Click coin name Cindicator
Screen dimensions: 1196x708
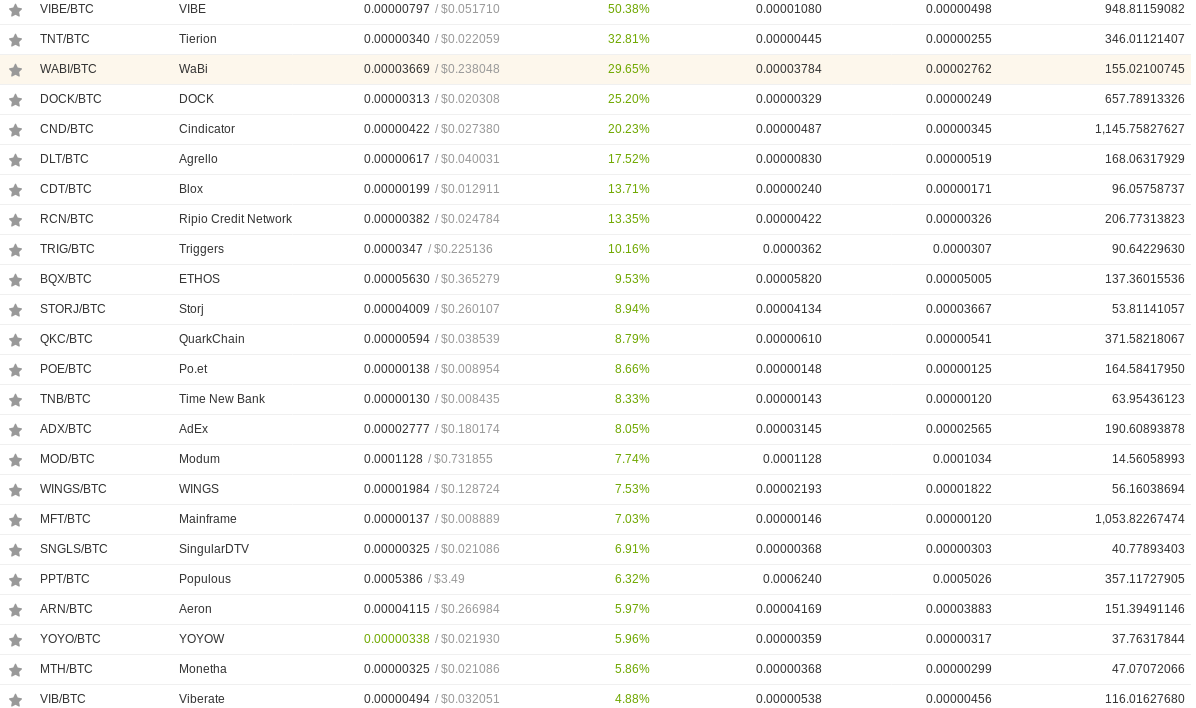click(x=207, y=129)
